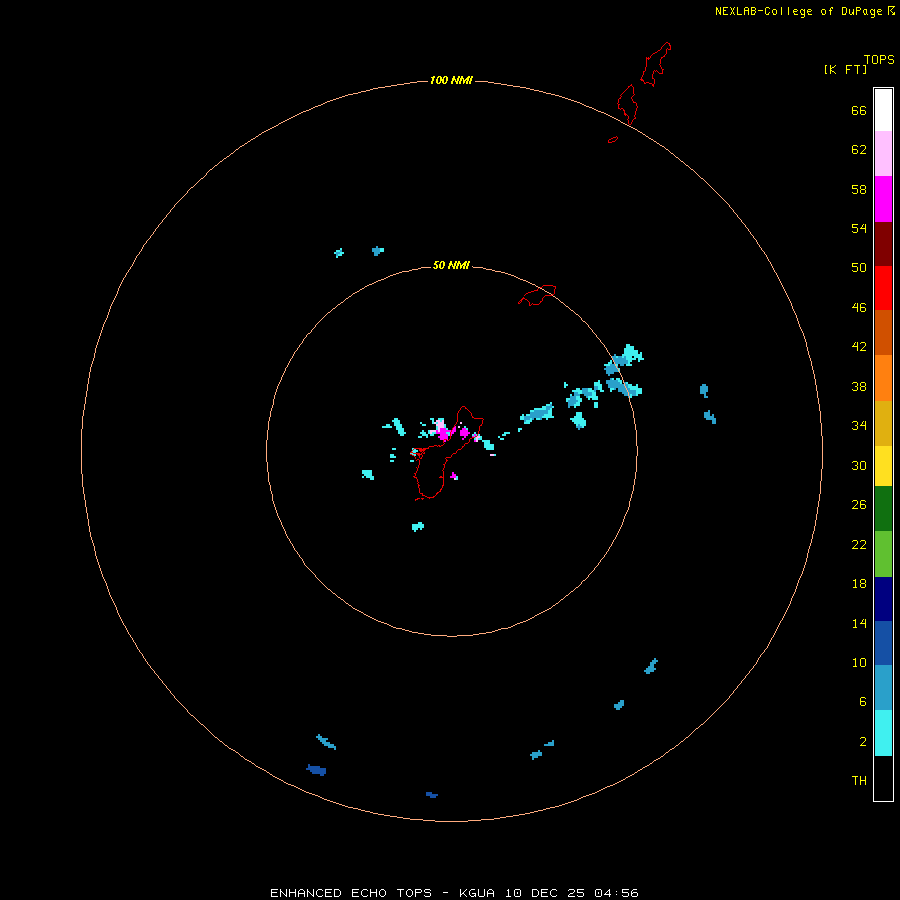This screenshot has width=900, height=900.
Task: Click the legend value 18
Action: (x=859, y=584)
